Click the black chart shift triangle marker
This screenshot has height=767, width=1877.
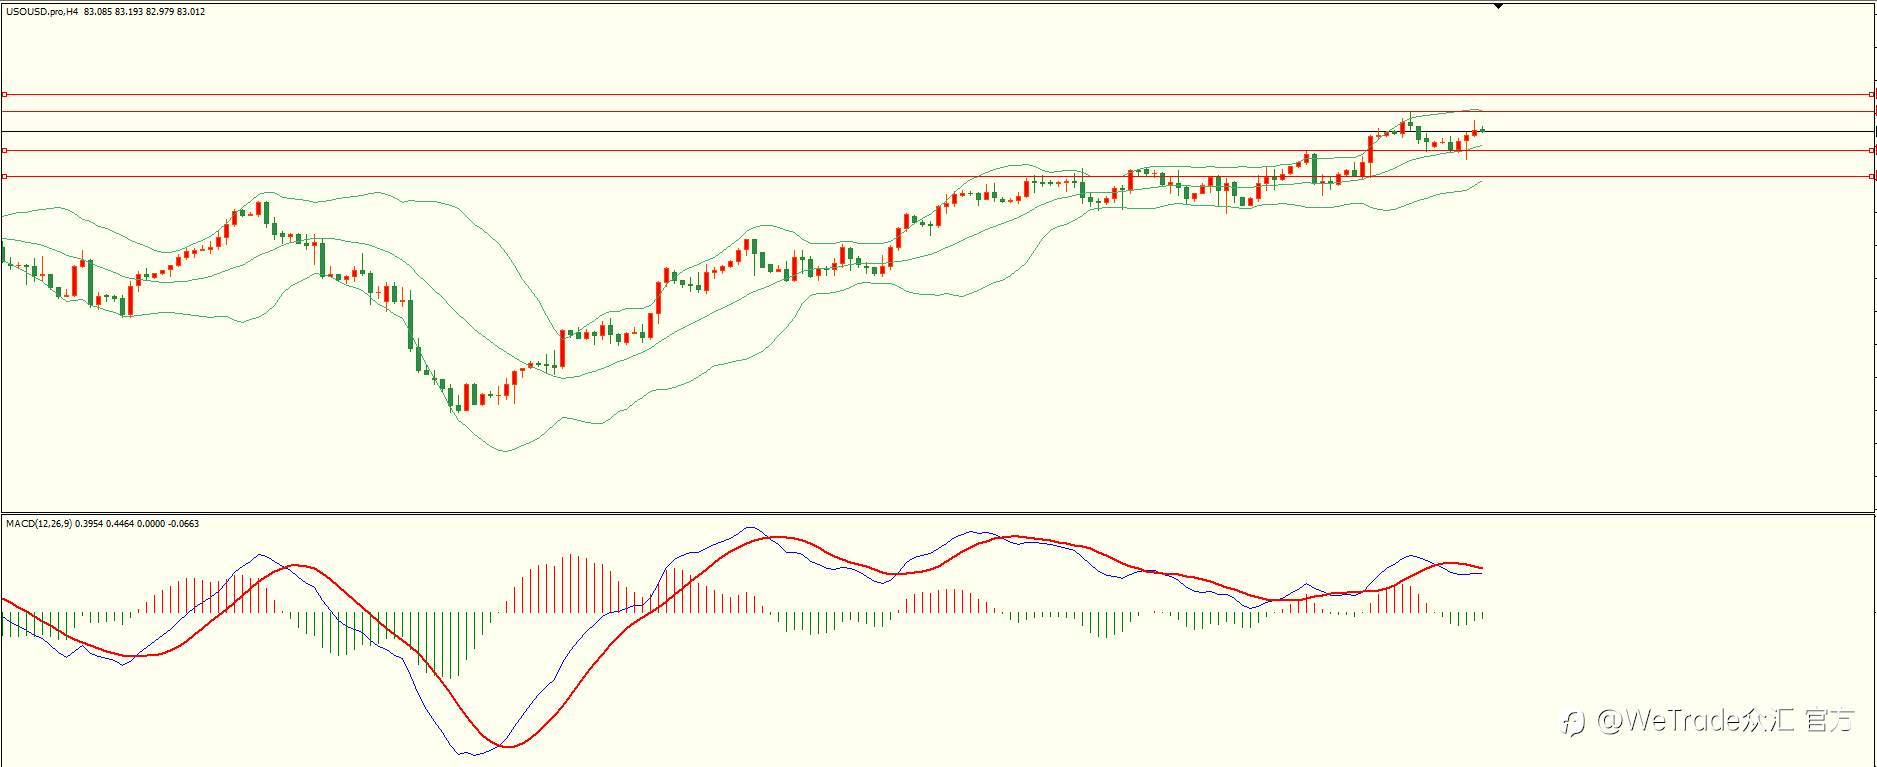(x=1498, y=6)
